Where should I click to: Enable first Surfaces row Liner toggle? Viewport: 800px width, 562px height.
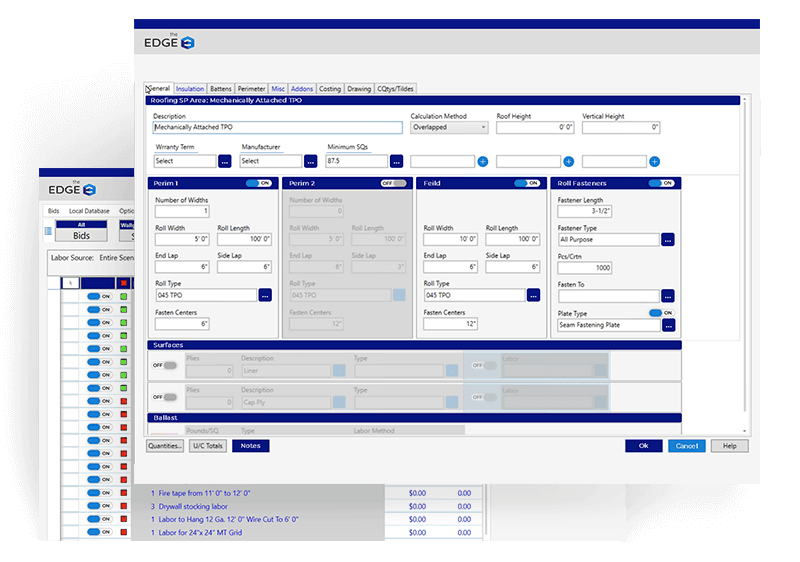pos(164,365)
